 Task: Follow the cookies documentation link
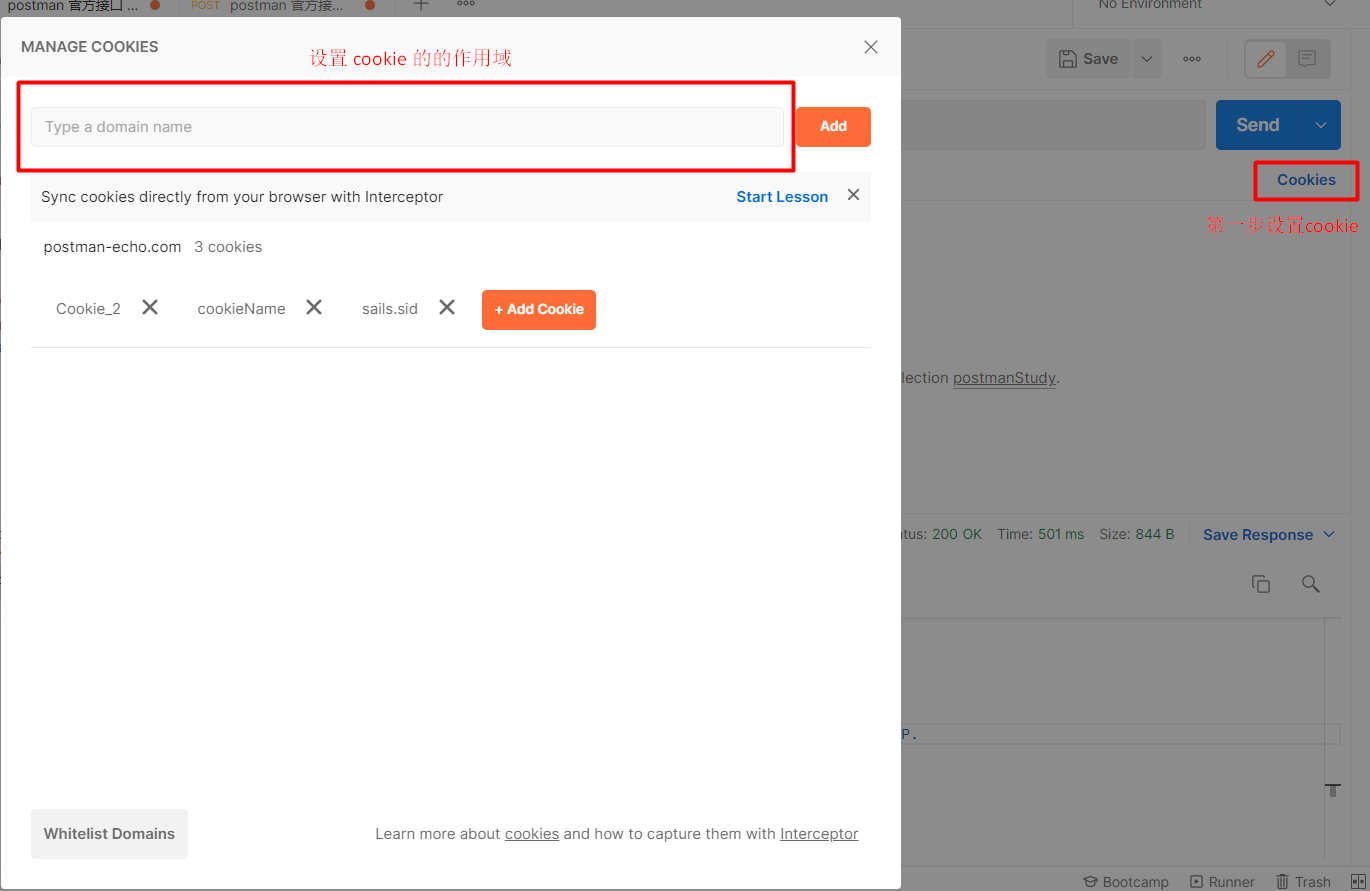(532, 834)
